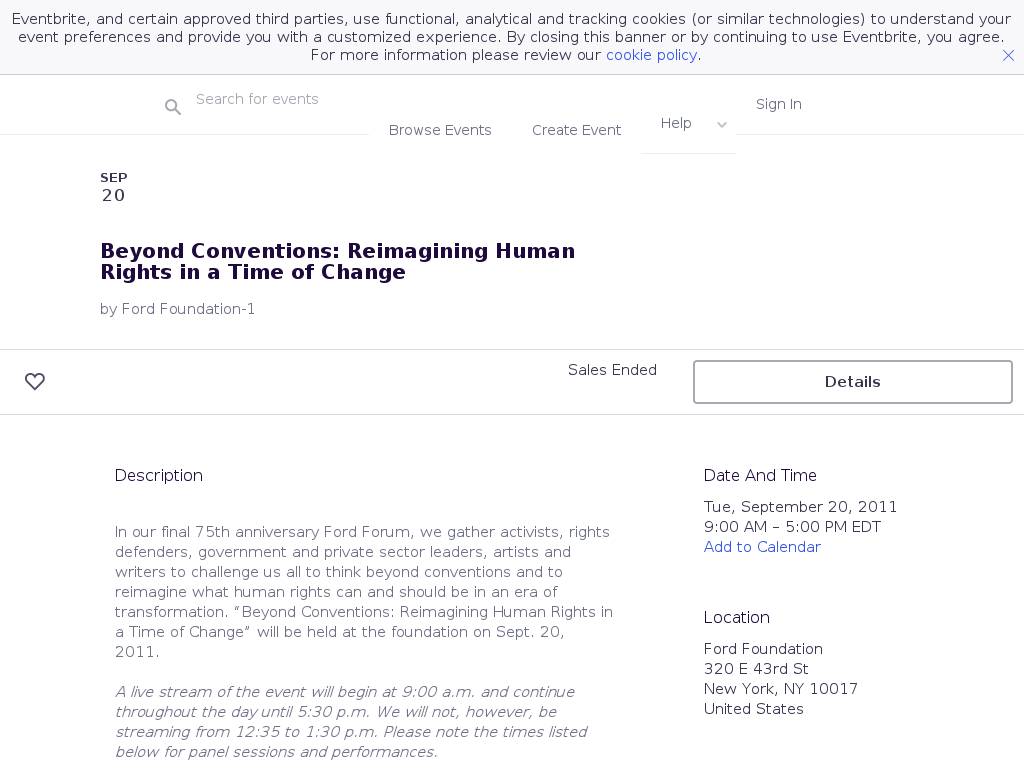1024x768 pixels.
Task: Click the Sign In link
Action: [x=778, y=104]
